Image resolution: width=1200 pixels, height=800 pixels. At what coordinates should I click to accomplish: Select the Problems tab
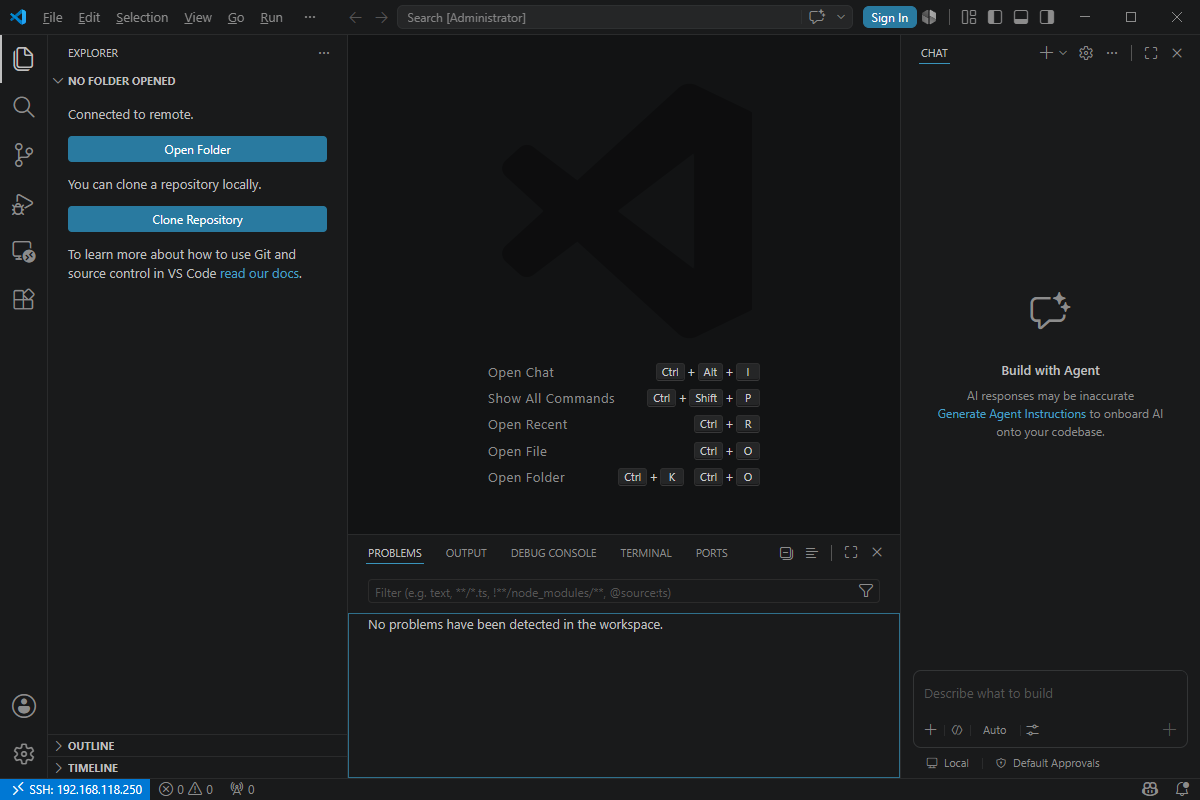tap(395, 553)
